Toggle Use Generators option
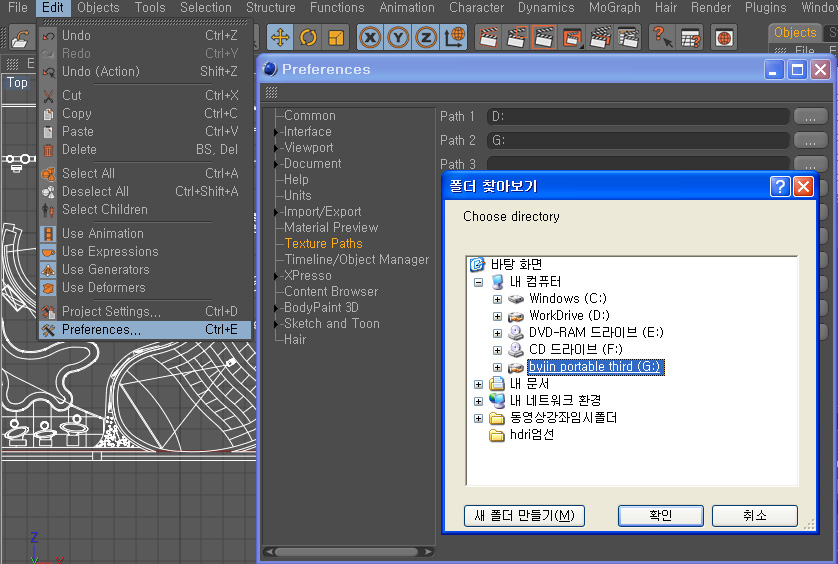 [145, 269]
